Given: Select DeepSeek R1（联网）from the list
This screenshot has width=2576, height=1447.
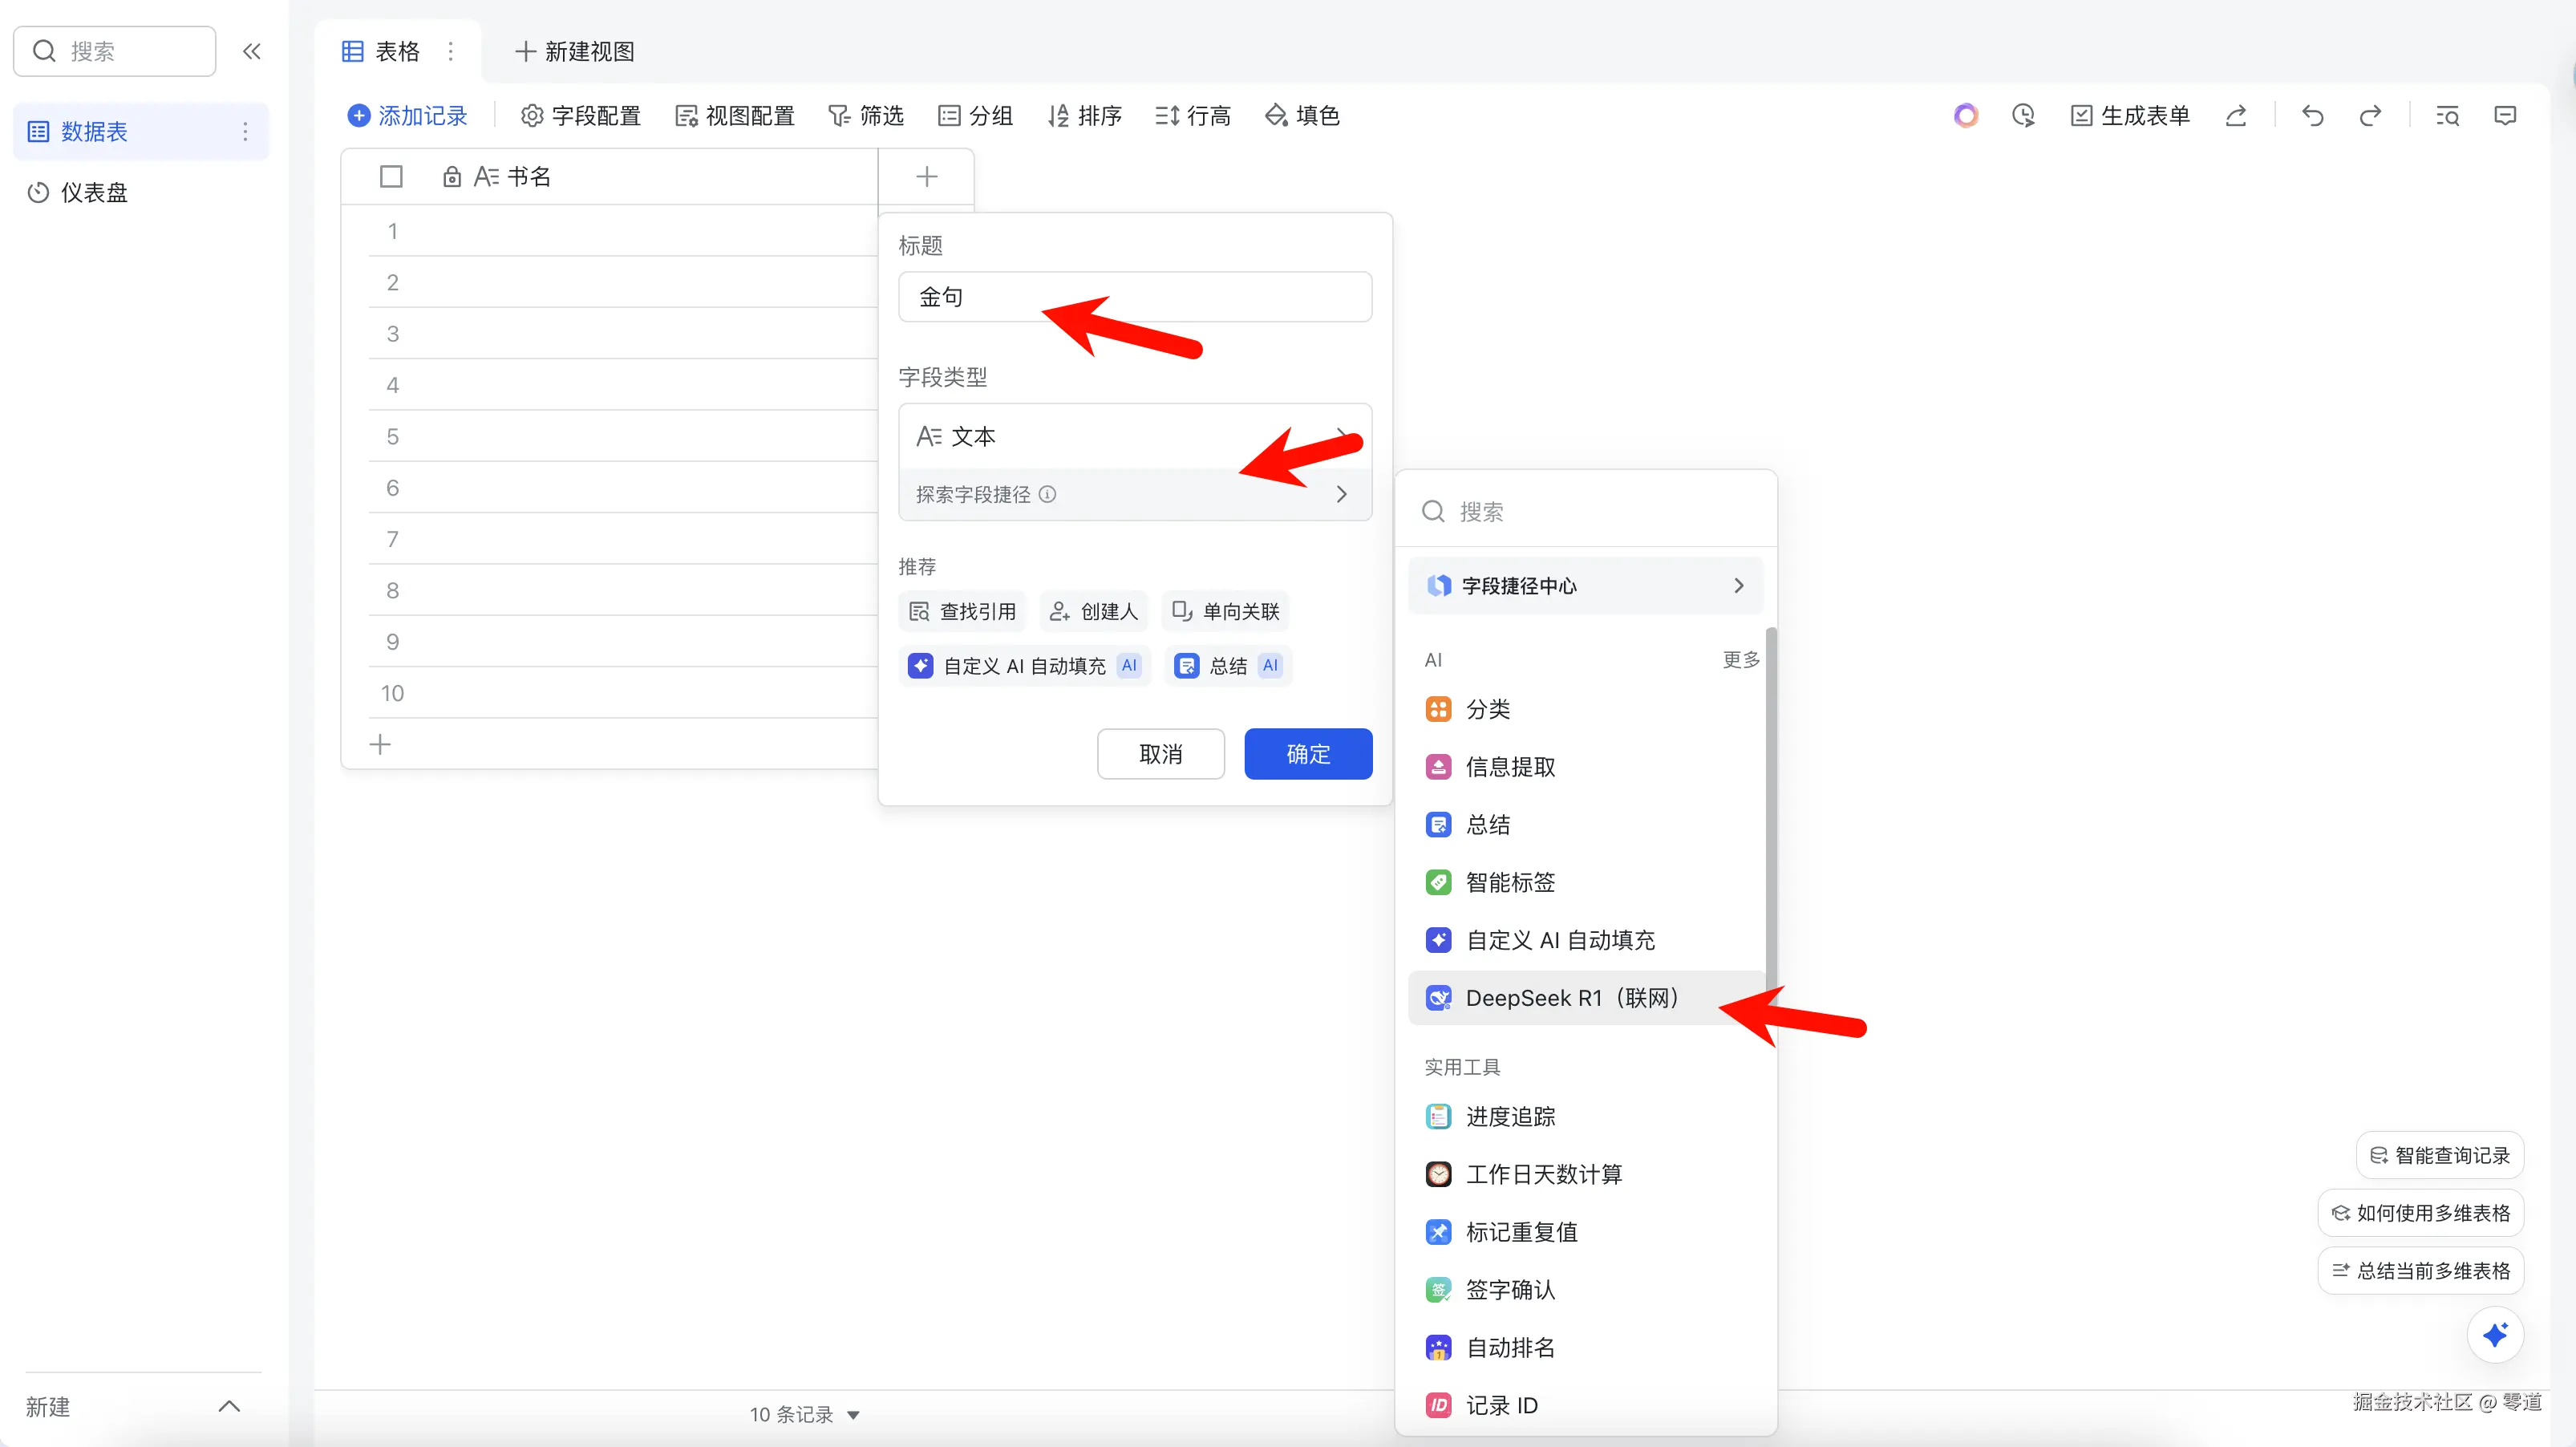Looking at the screenshot, I should [x=1571, y=998].
